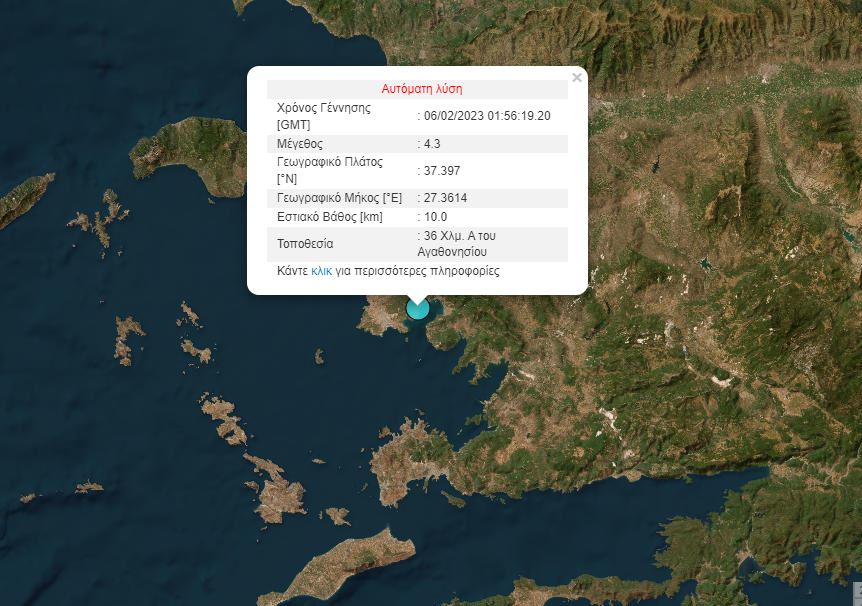Click the longitude value 27.3614
Image resolution: width=862 pixels, height=606 pixels.
pyautogui.click(x=445, y=198)
